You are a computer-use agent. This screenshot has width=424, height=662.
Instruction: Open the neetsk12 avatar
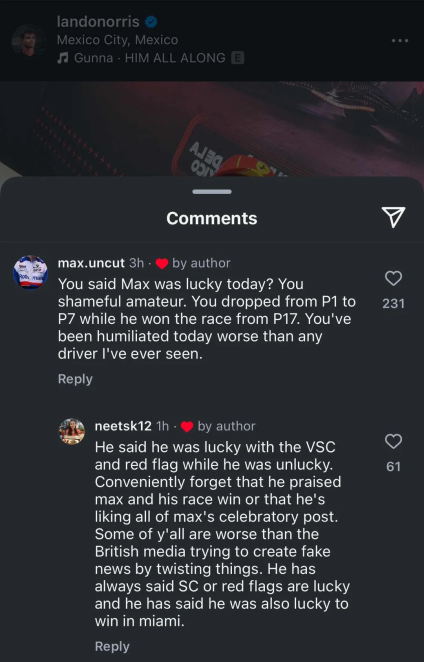click(x=71, y=431)
